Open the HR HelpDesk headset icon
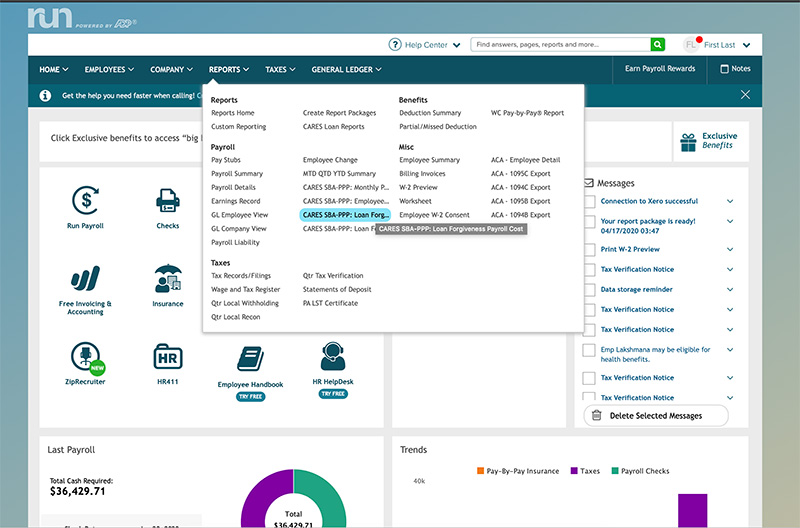Viewport: 800px width, 528px height. (333, 357)
